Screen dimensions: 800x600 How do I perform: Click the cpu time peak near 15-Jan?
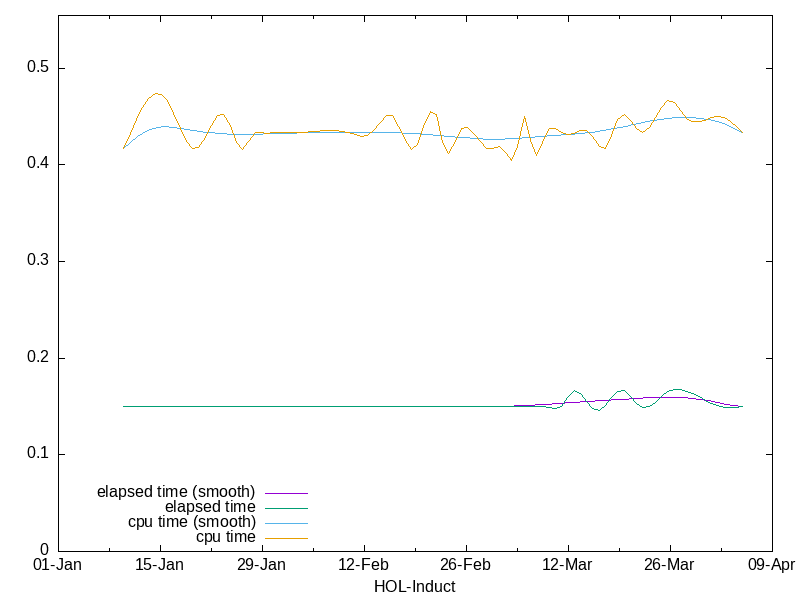[x=156, y=94]
